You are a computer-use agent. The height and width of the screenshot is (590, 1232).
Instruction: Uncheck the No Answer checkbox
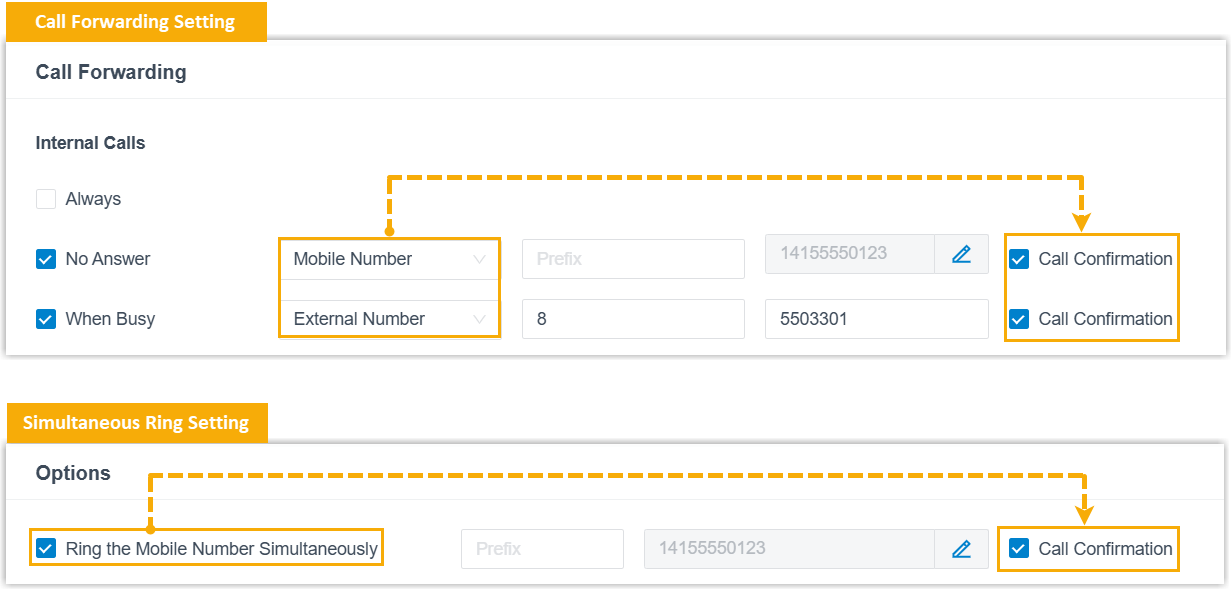coord(46,259)
